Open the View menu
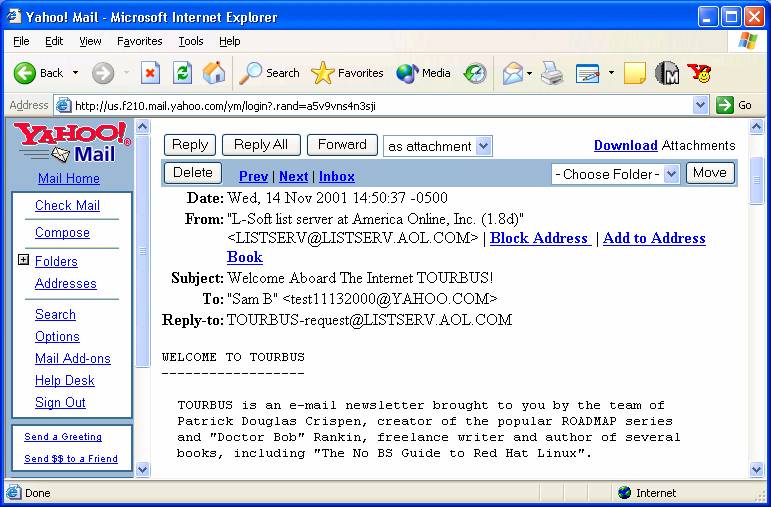Viewport: 771px width, 507px height. pos(90,41)
